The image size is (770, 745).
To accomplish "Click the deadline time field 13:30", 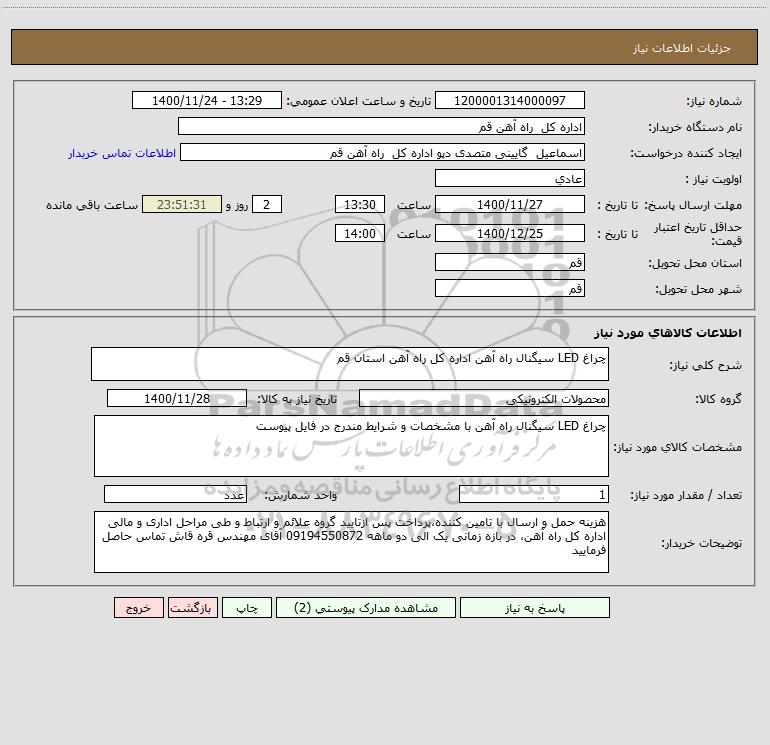I will point(359,205).
